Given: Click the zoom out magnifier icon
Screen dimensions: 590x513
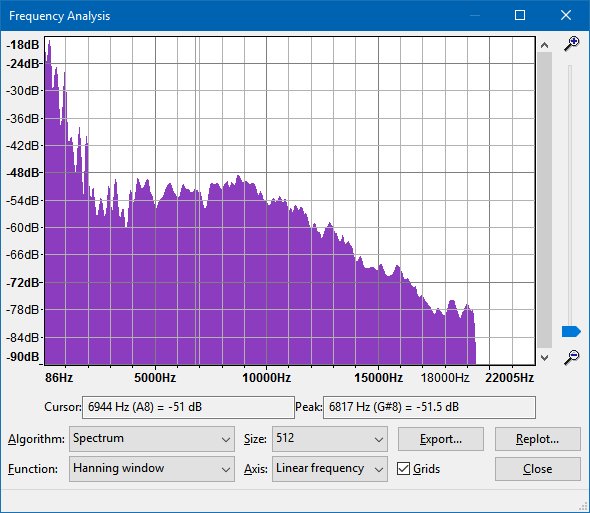Looking at the screenshot, I should 571,357.
